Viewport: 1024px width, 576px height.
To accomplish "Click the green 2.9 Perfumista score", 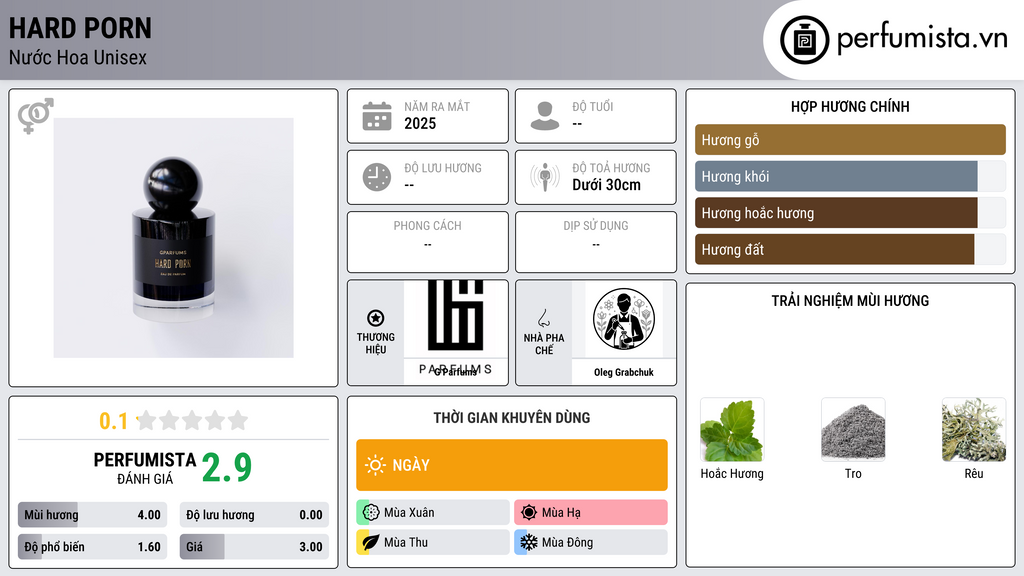I will (x=227, y=468).
